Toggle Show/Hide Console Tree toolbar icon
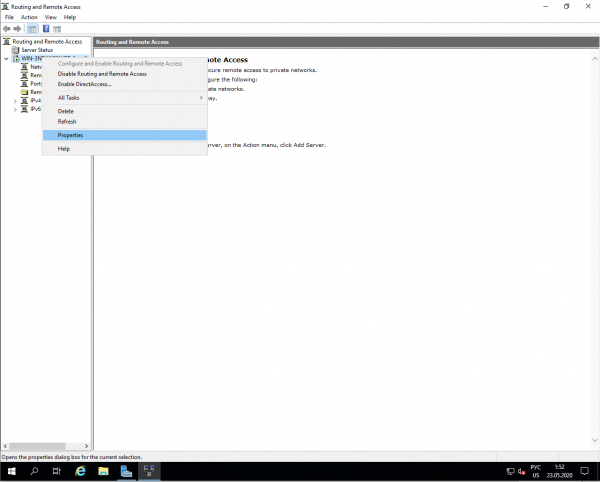Screen dimensions: 600x482 coord(32,29)
